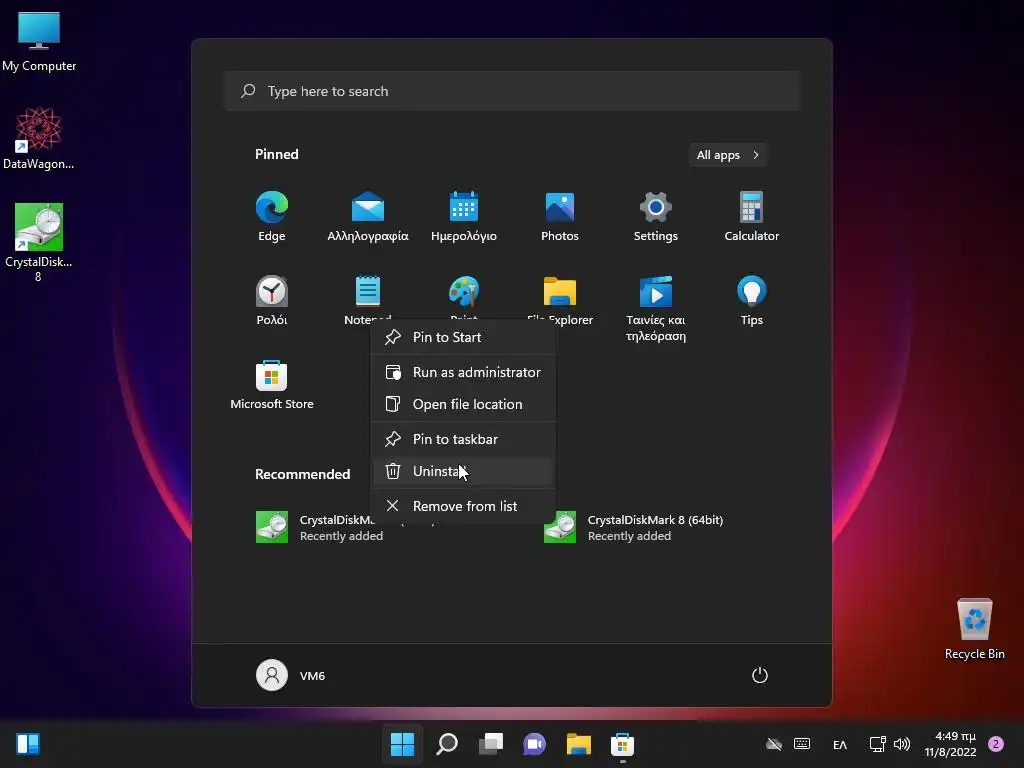
Task: Open clock showing 4:49 πμ
Action: pyautogui.click(x=950, y=744)
